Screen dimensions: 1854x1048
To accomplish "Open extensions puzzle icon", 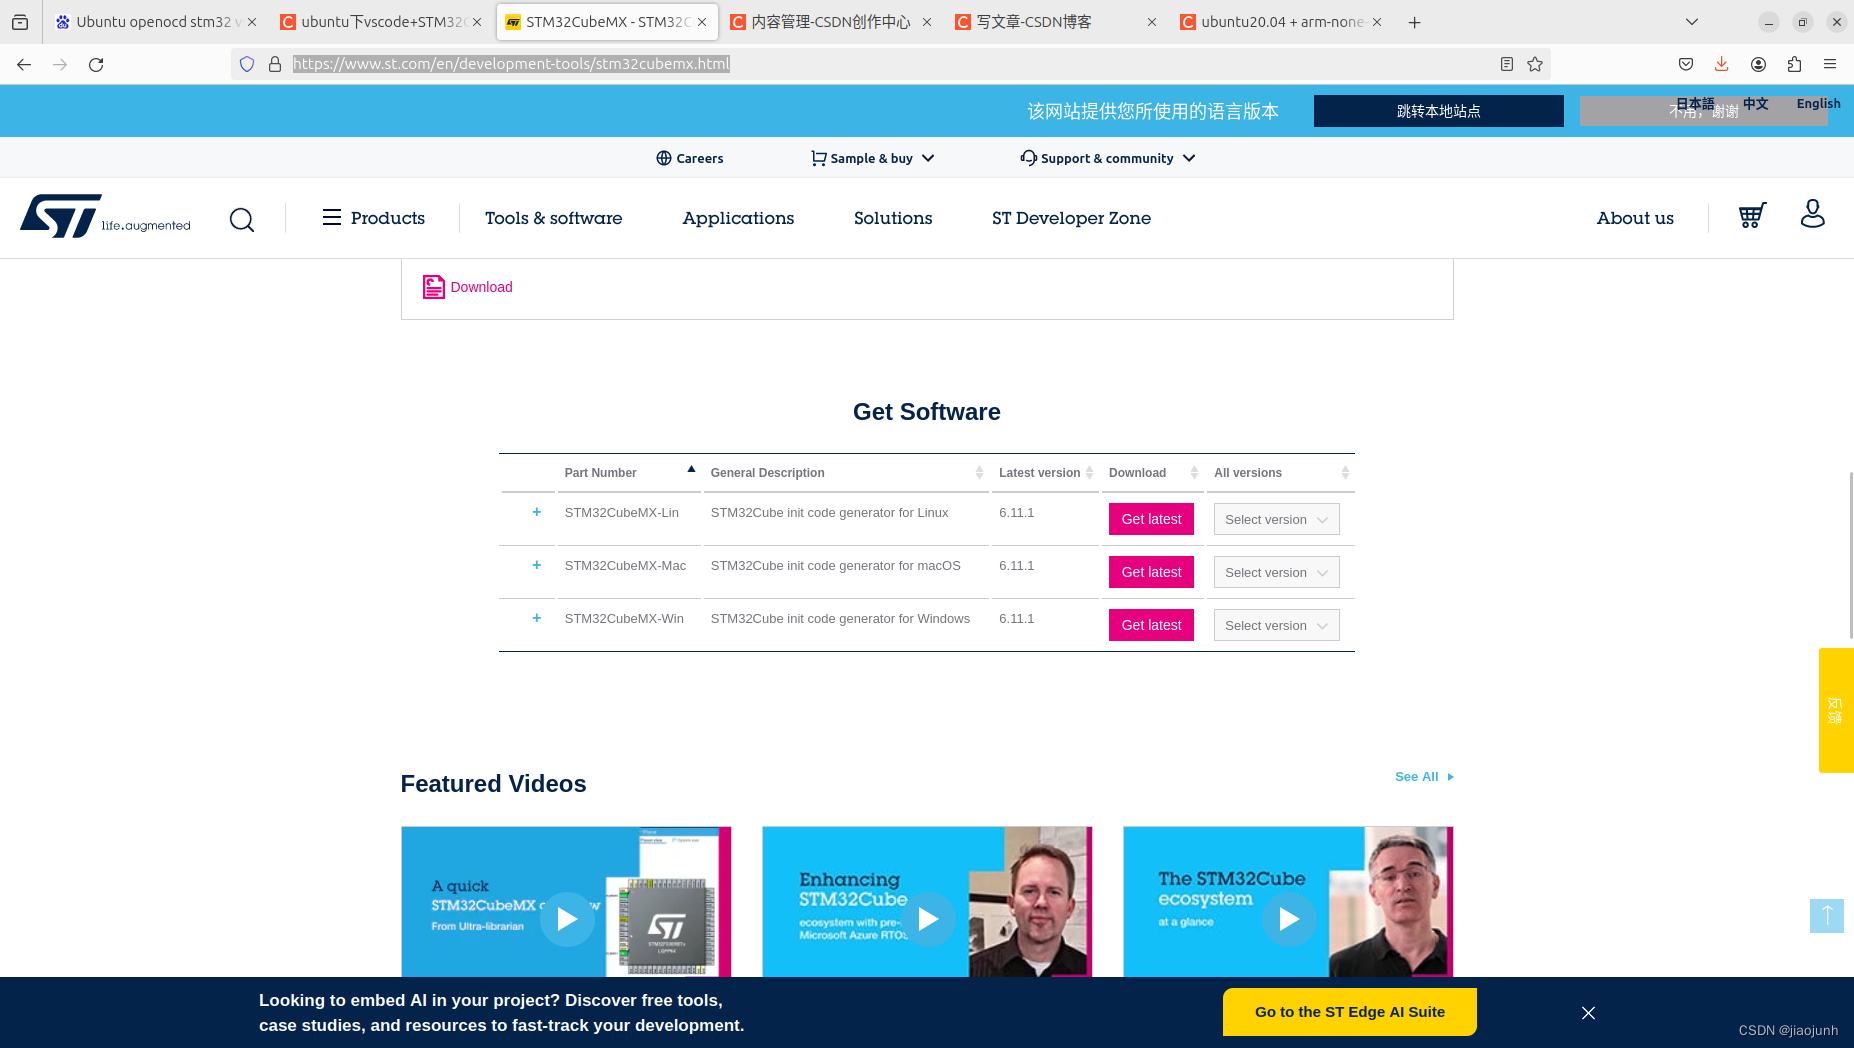I will click(x=1794, y=64).
